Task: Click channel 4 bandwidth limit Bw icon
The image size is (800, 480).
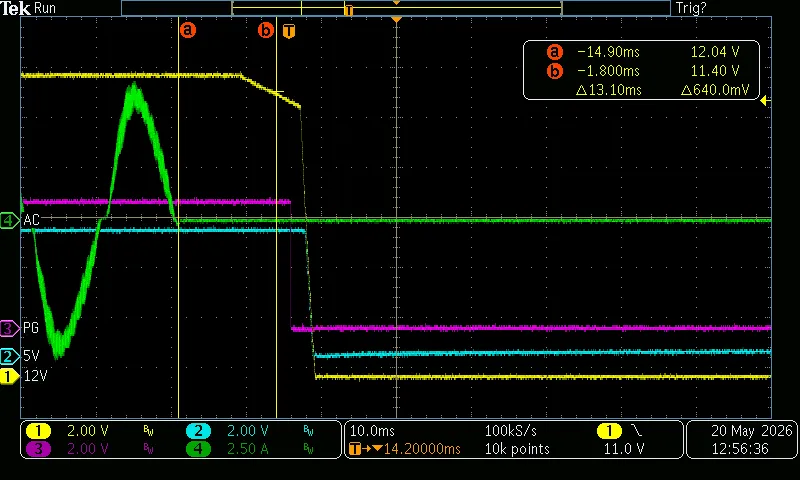Action: [308, 449]
